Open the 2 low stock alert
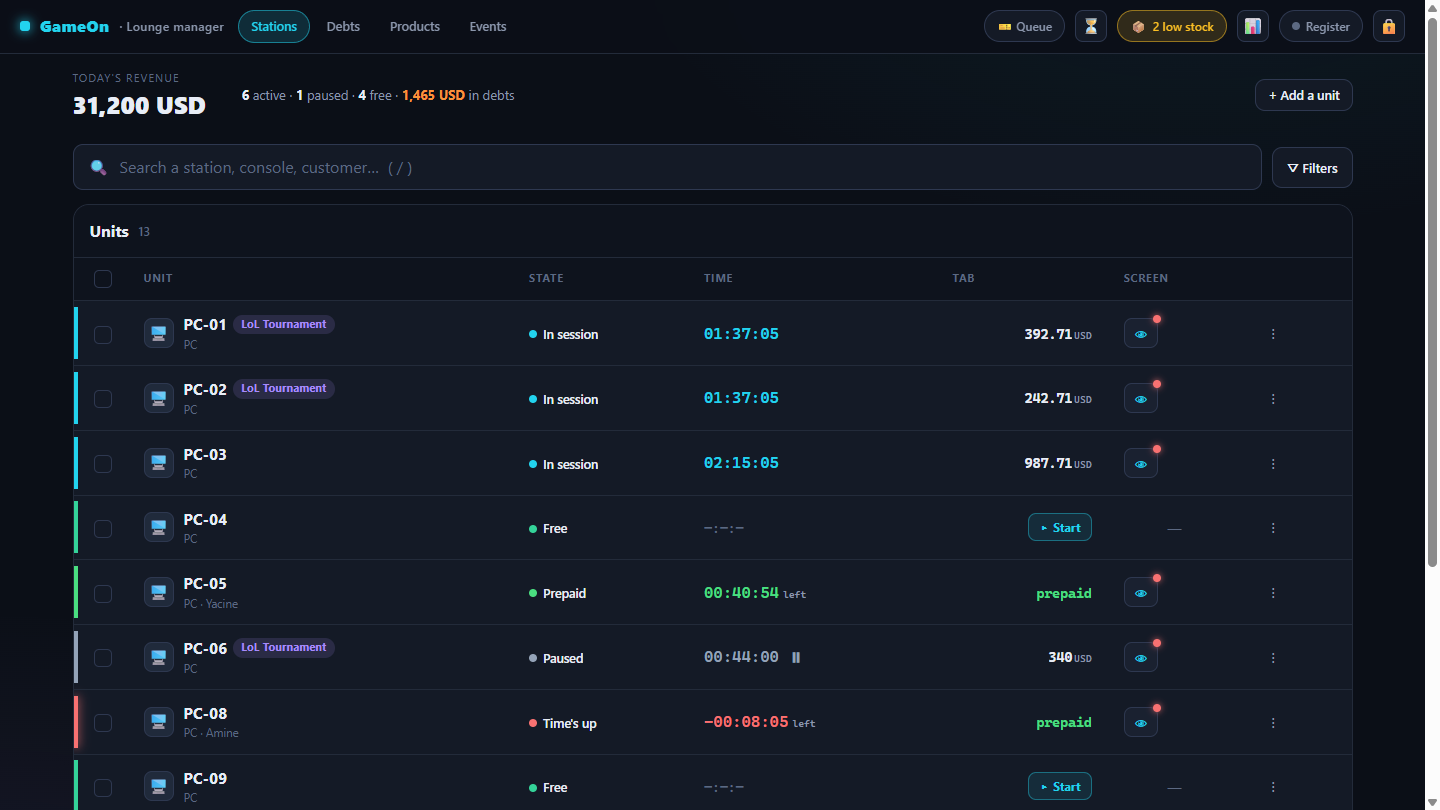The height and width of the screenshot is (810, 1440). pyautogui.click(x=1172, y=26)
